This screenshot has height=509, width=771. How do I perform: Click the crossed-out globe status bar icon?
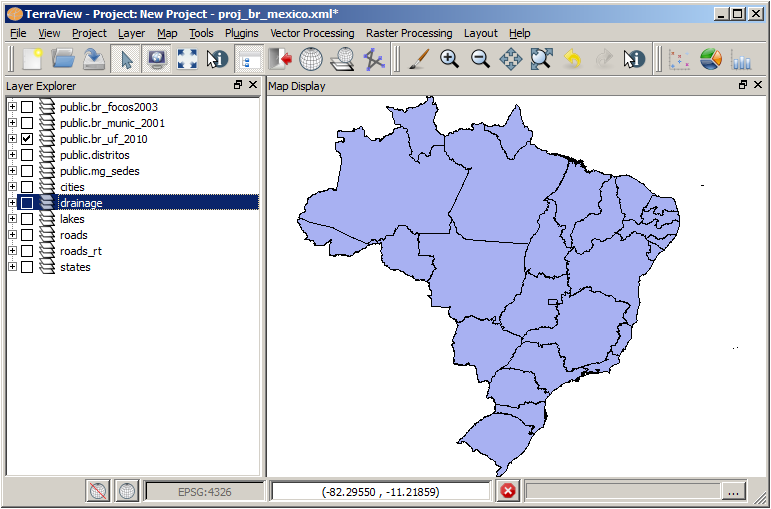click(x=98, y=491)
